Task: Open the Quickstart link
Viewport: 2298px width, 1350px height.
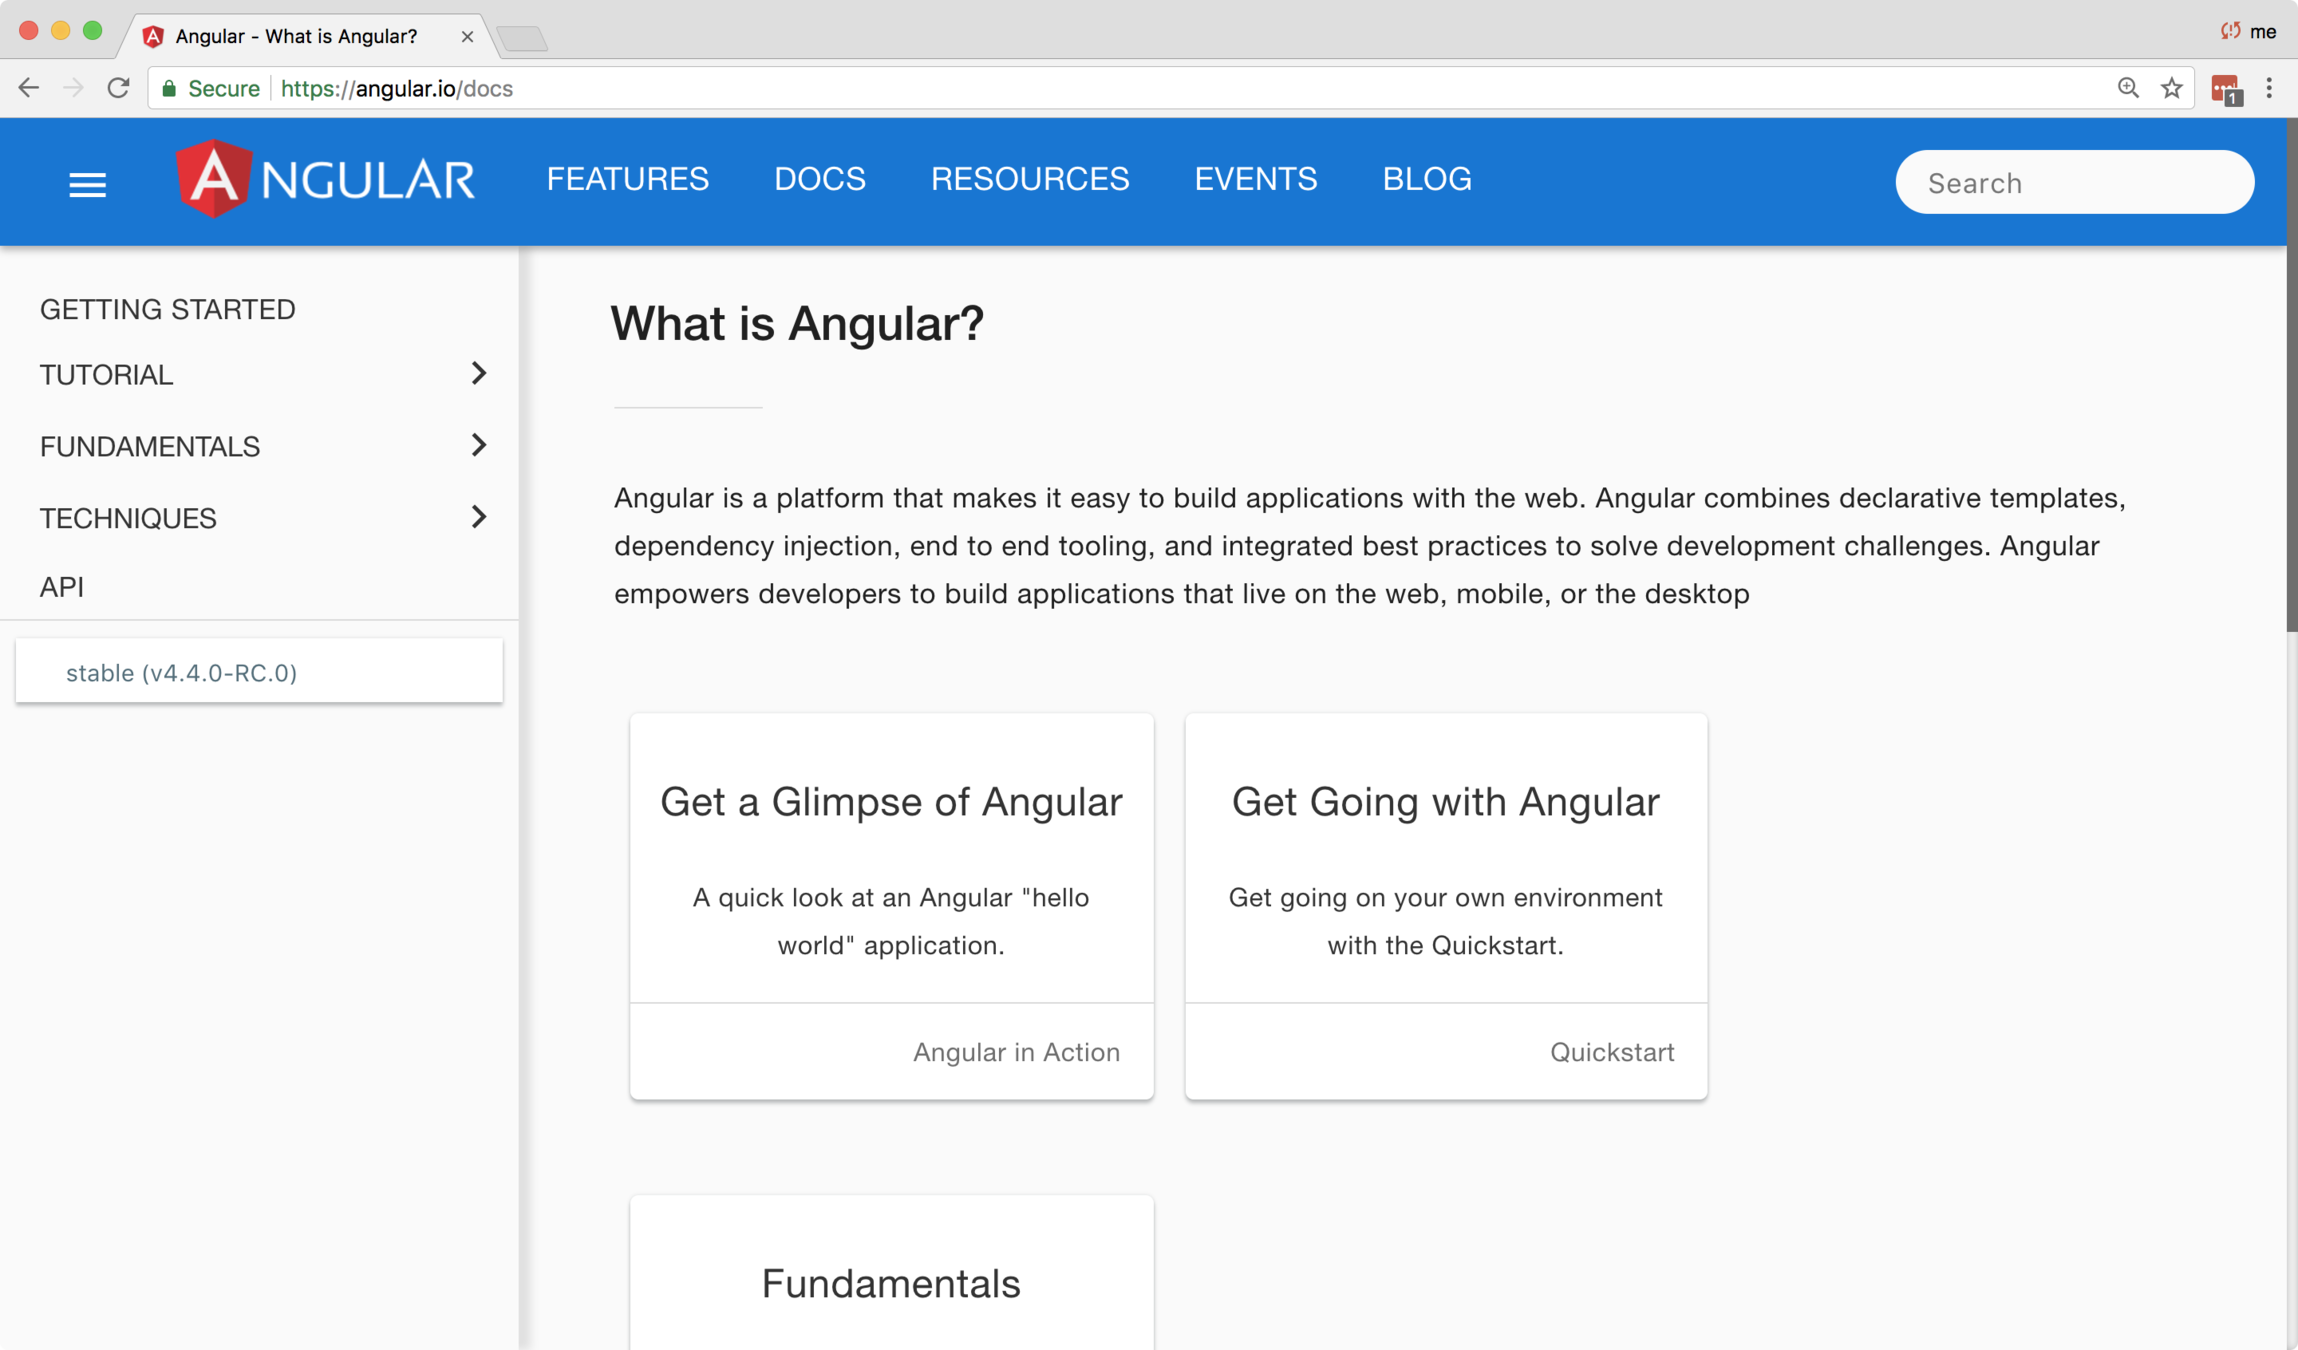Action: [x=1611, y=1052]
